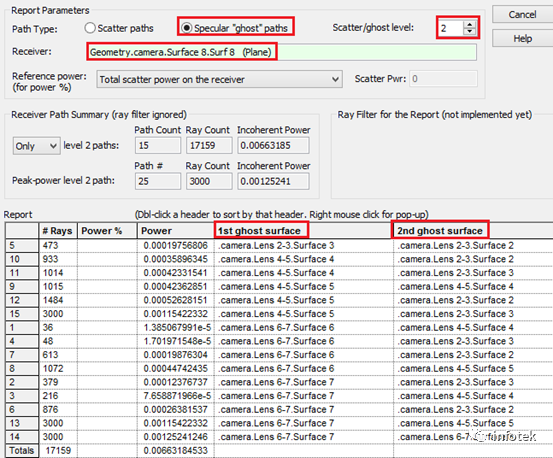Click the Cancel button

pyautogui.click(x=522, y=14)
